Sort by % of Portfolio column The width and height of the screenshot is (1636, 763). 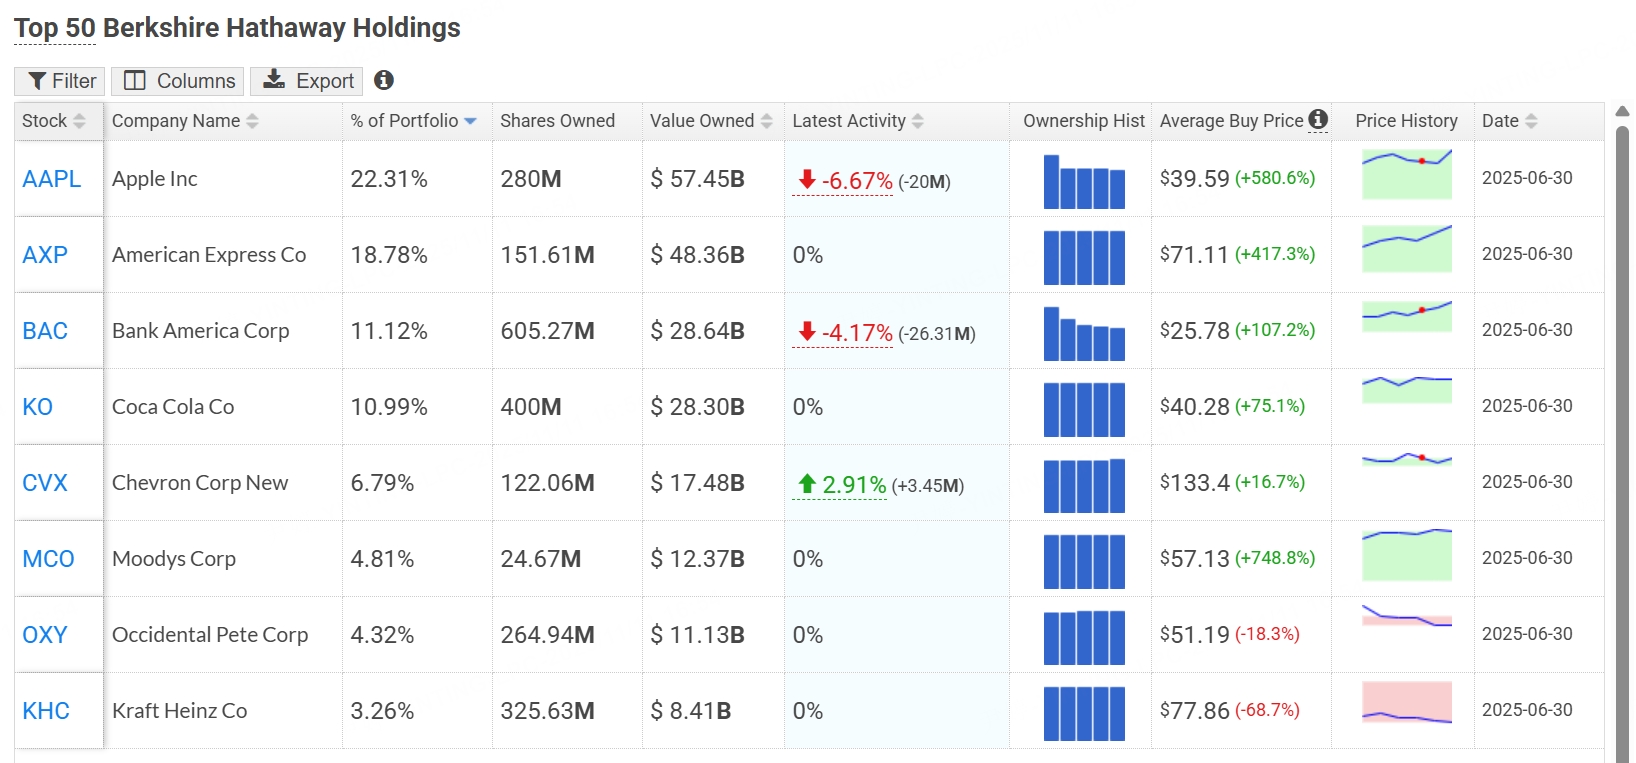click(413, 121)
